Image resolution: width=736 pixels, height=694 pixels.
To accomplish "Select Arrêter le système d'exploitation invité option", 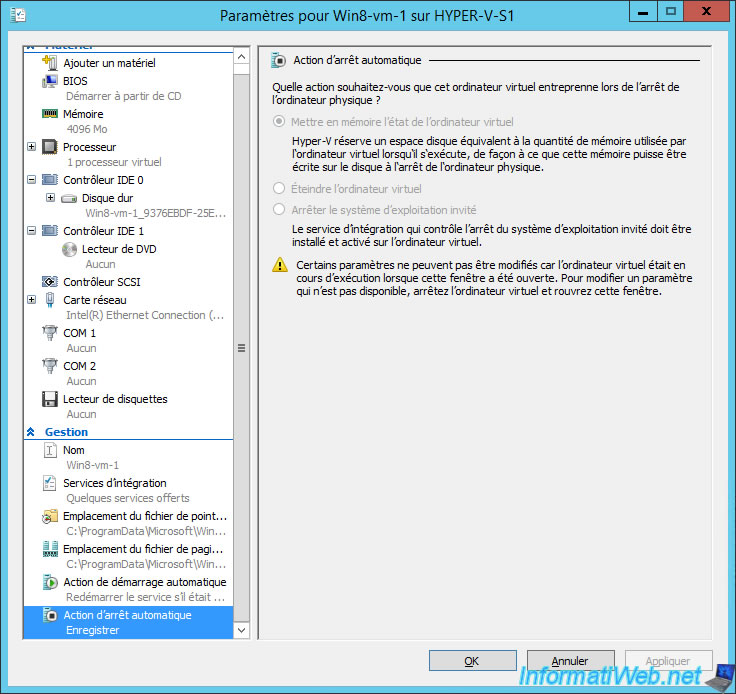I will pos(279,209).
